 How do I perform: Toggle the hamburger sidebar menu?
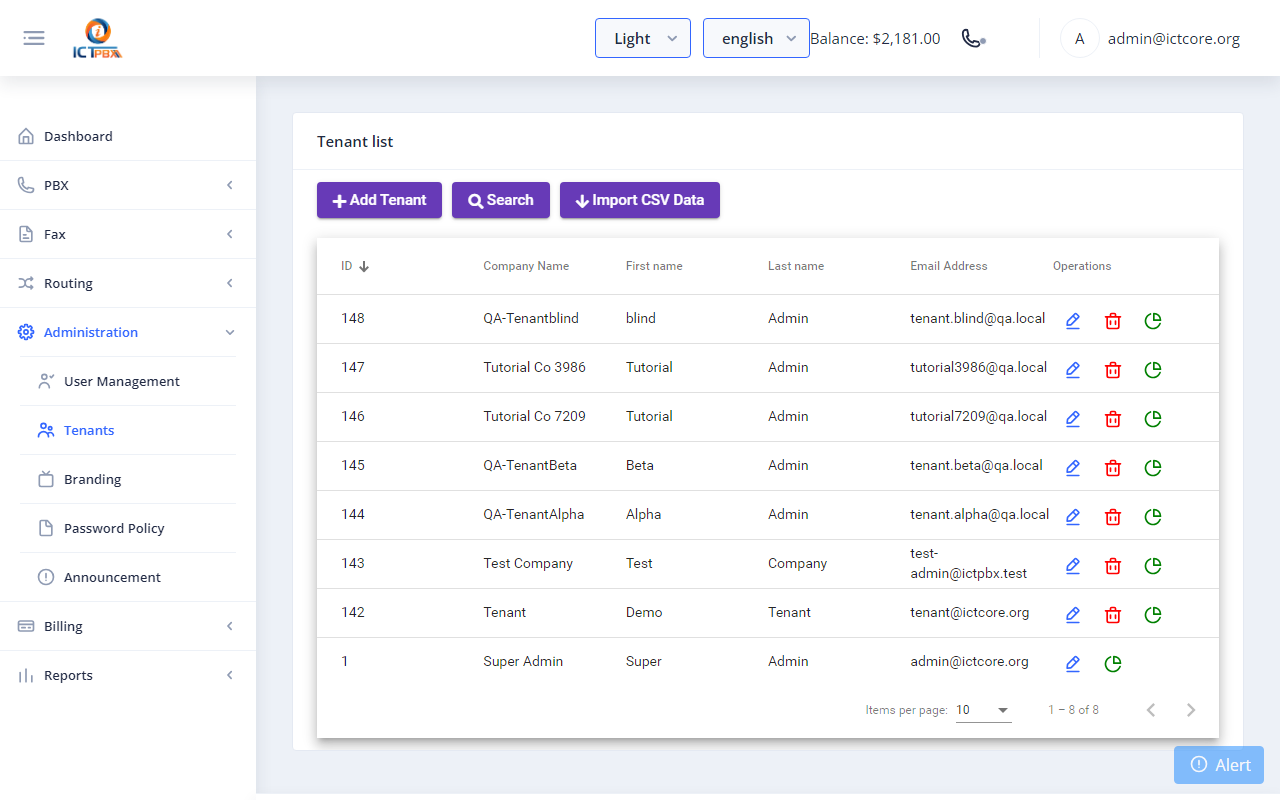coord(34,38)
